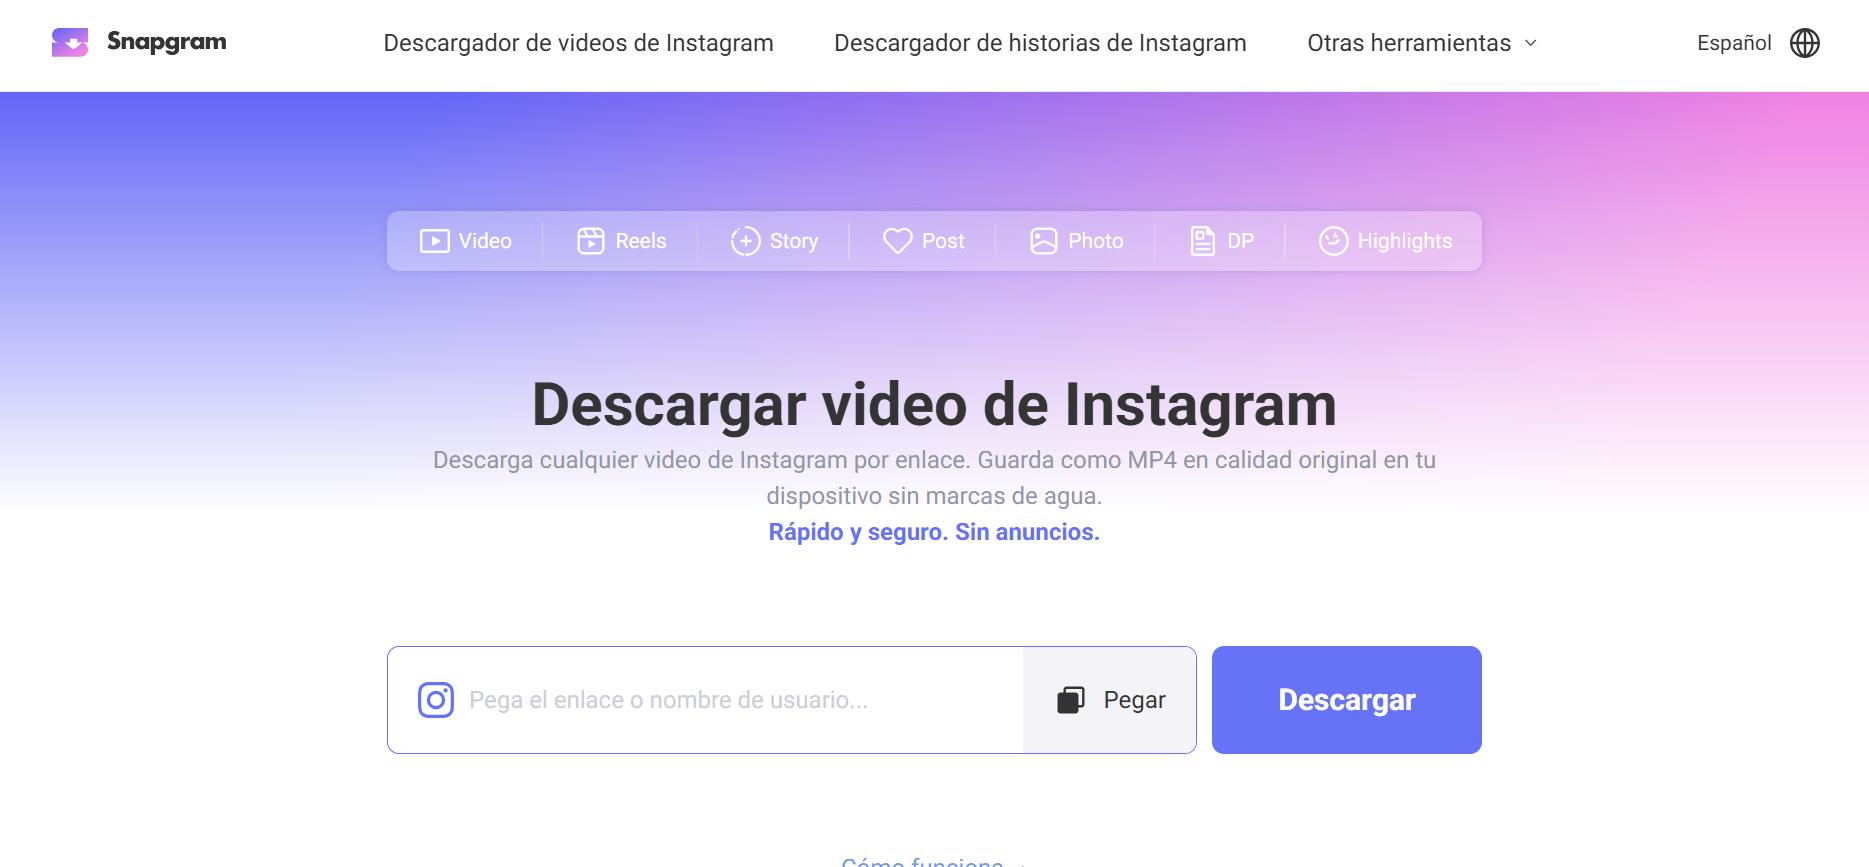Click the Snapgram brand name
1869x867 pixels.
167,42
